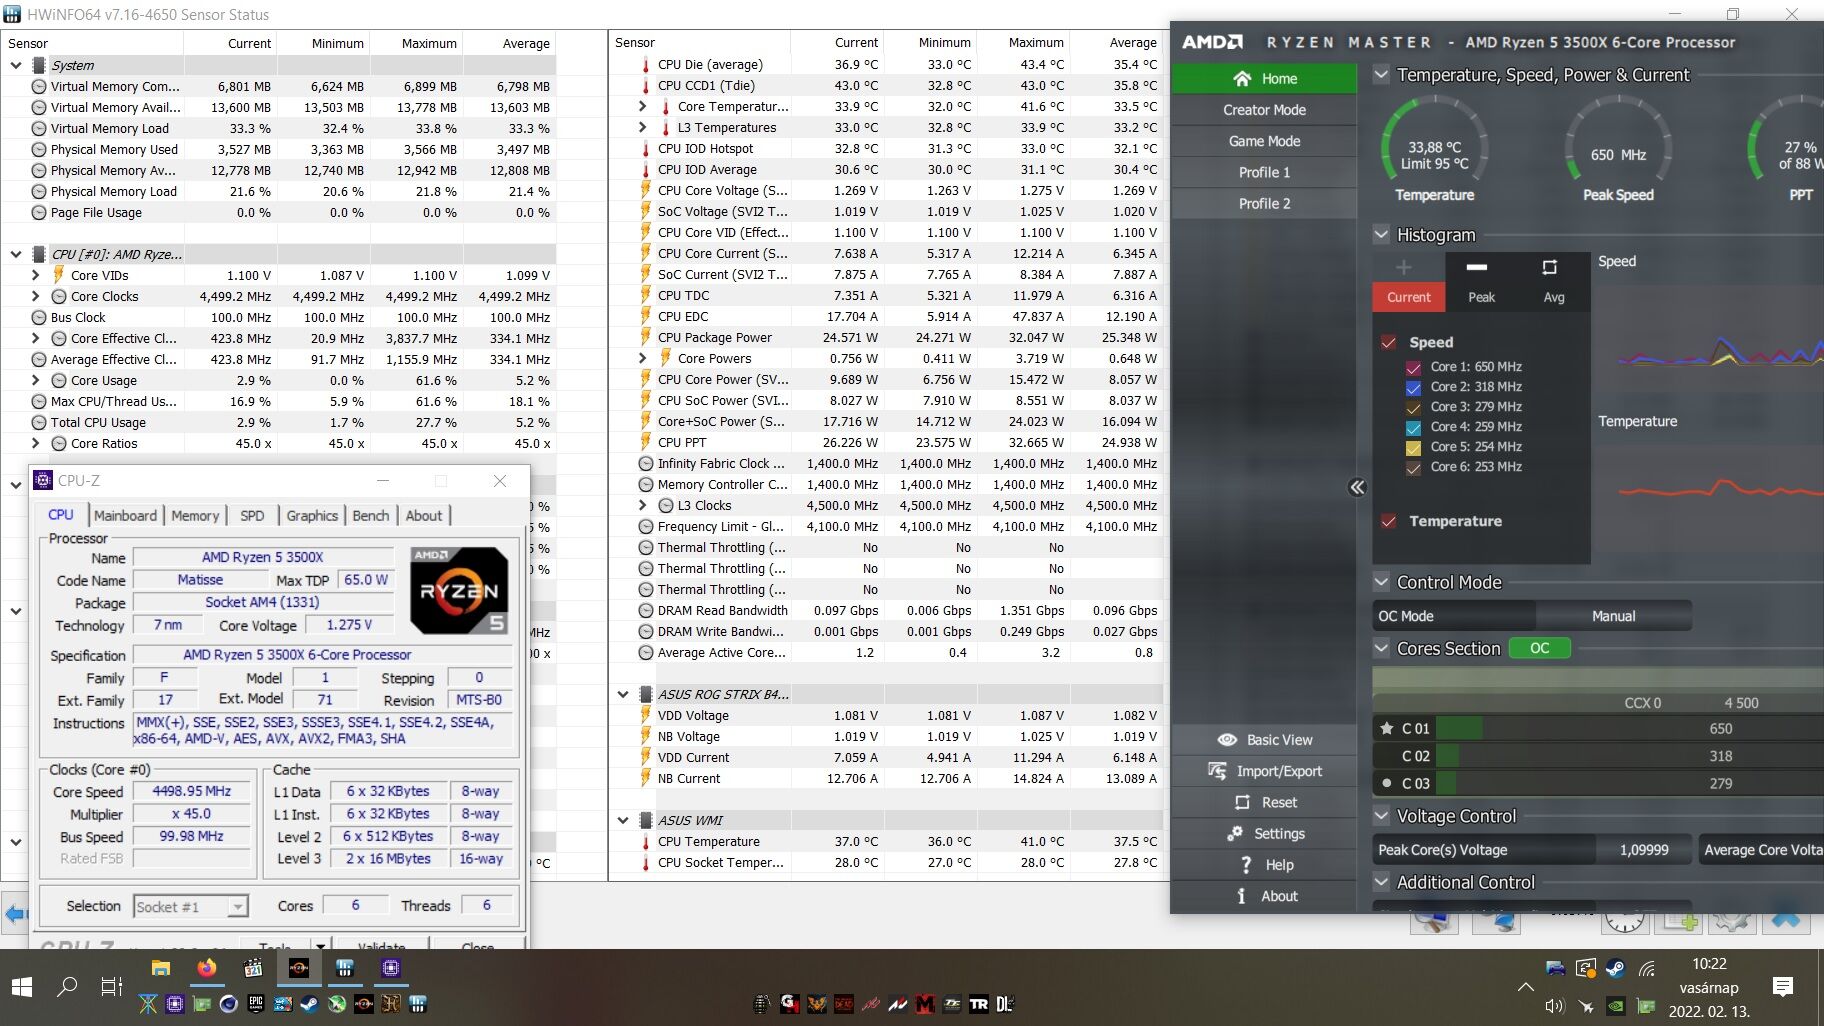Click the NVIDIA tray icon
This screenshot has width=1824, height=1026.
1615,1006
